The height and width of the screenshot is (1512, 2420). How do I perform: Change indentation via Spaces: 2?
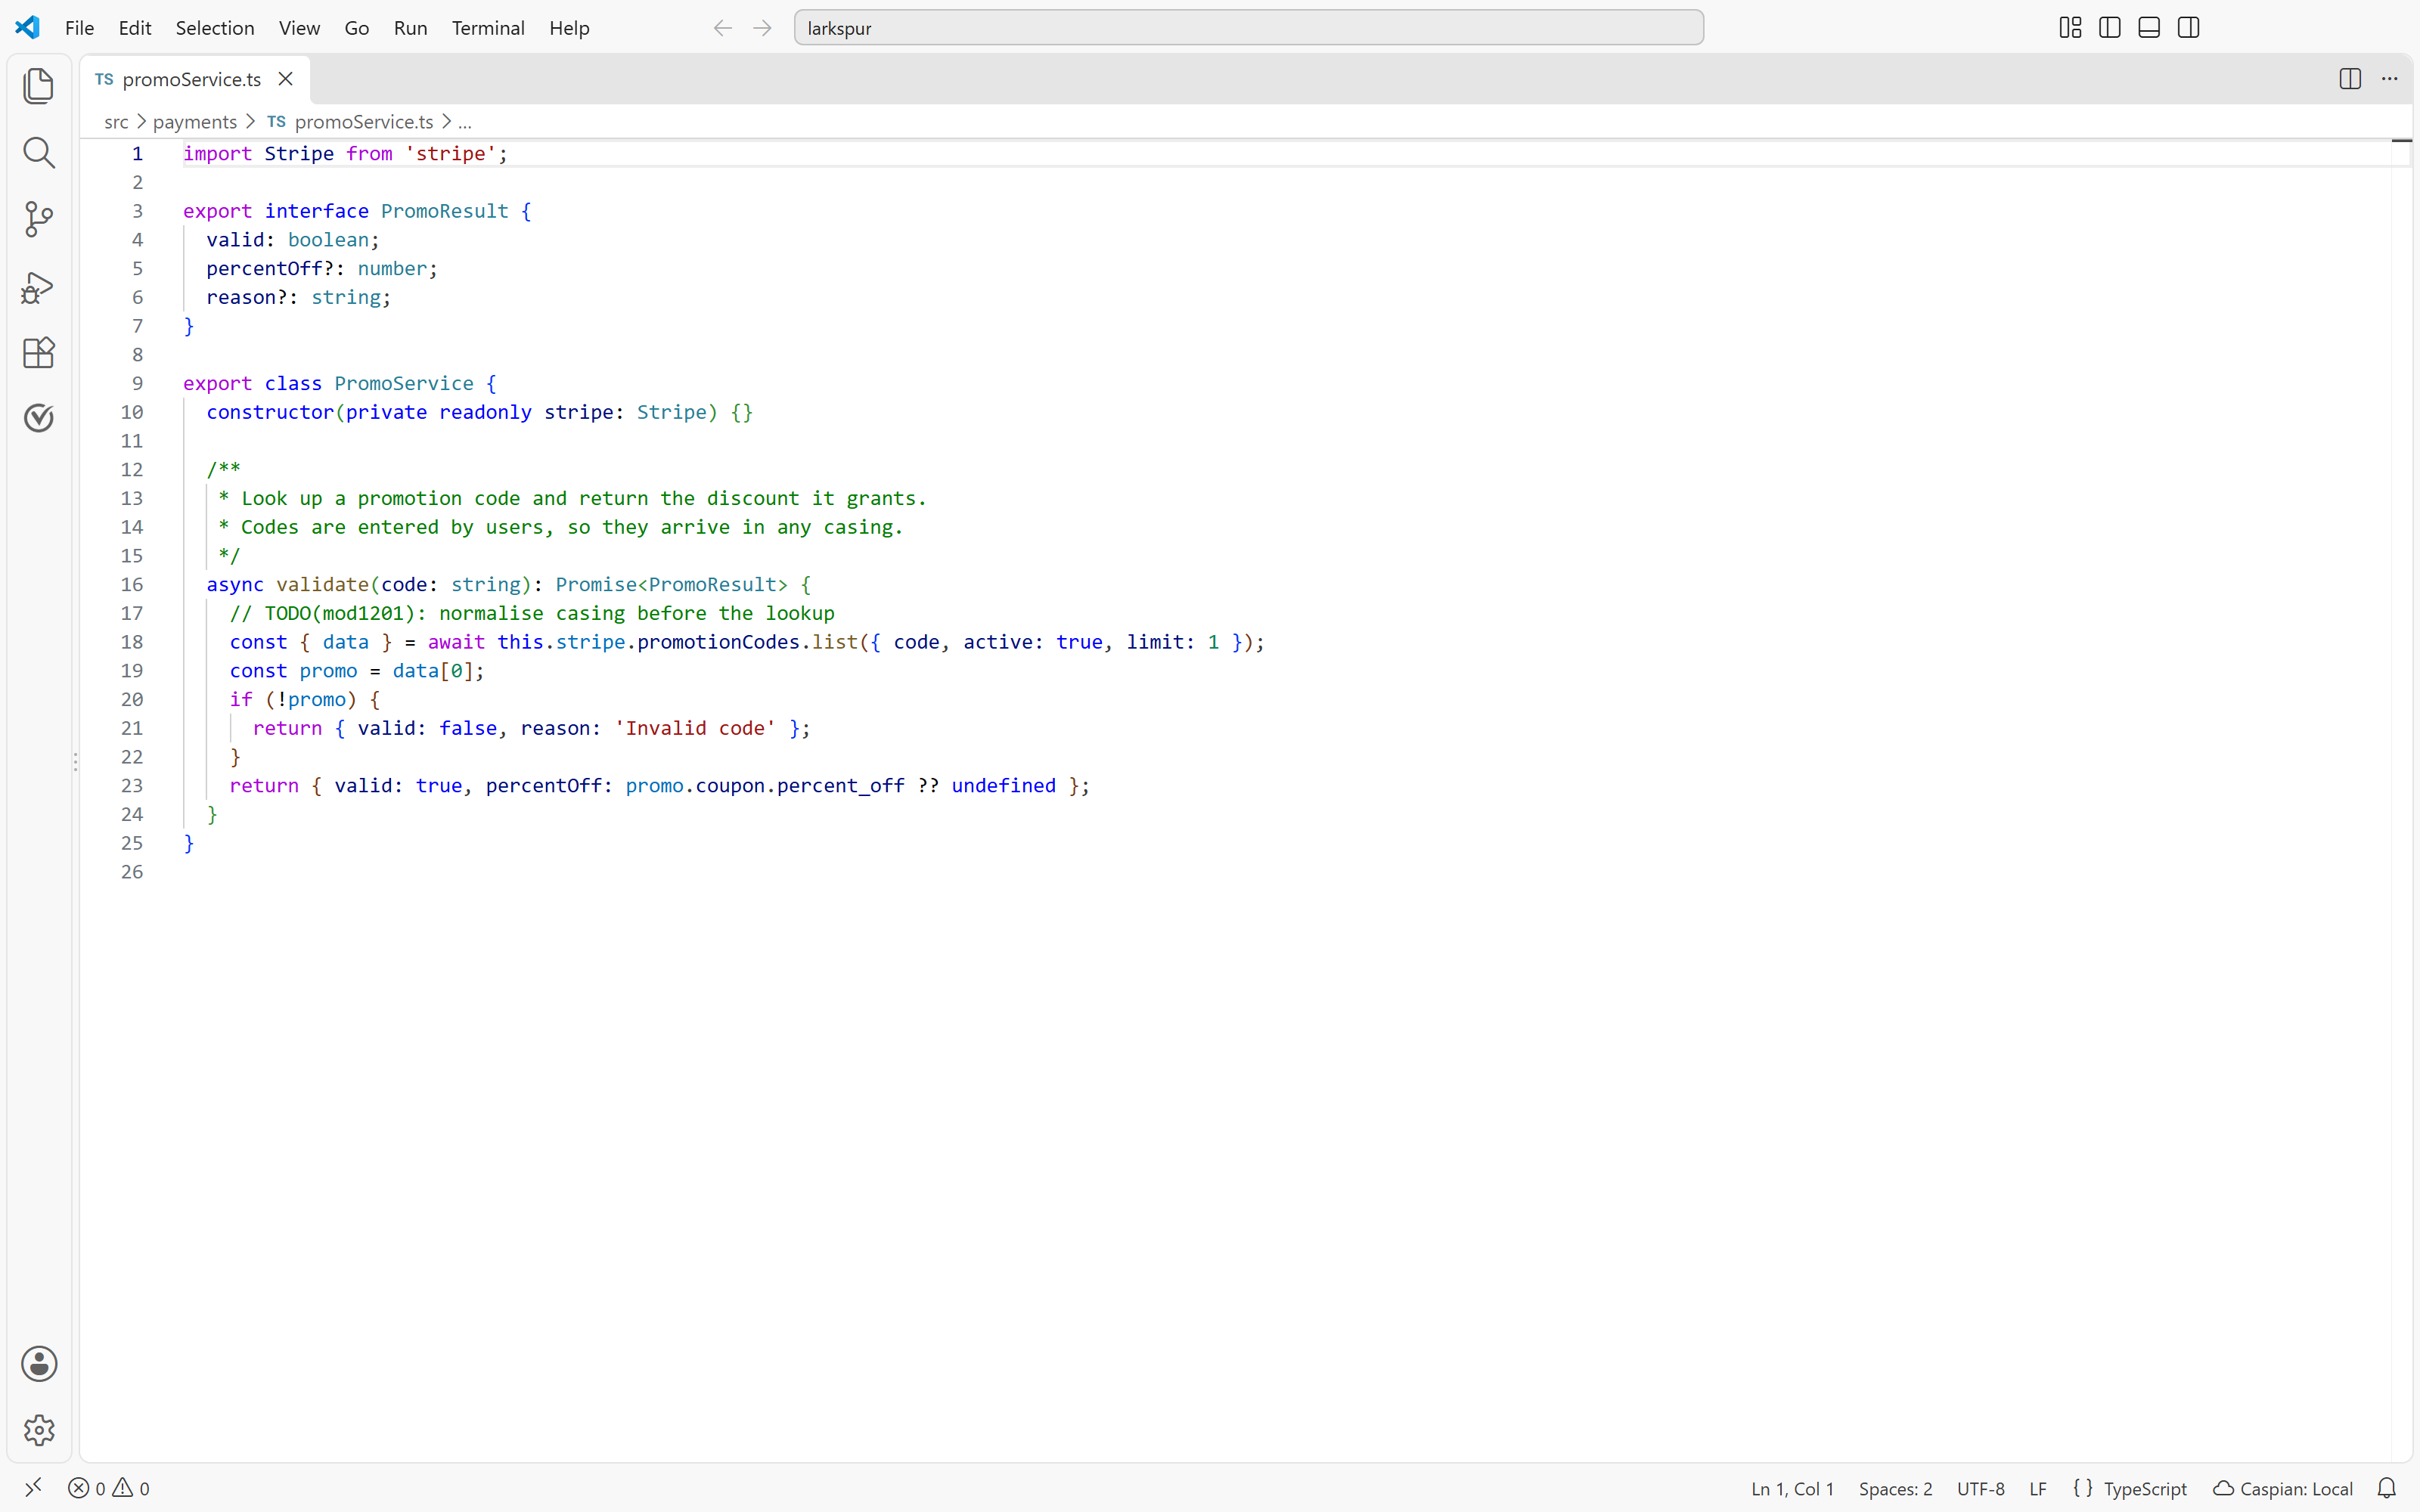point(1895,1488)
